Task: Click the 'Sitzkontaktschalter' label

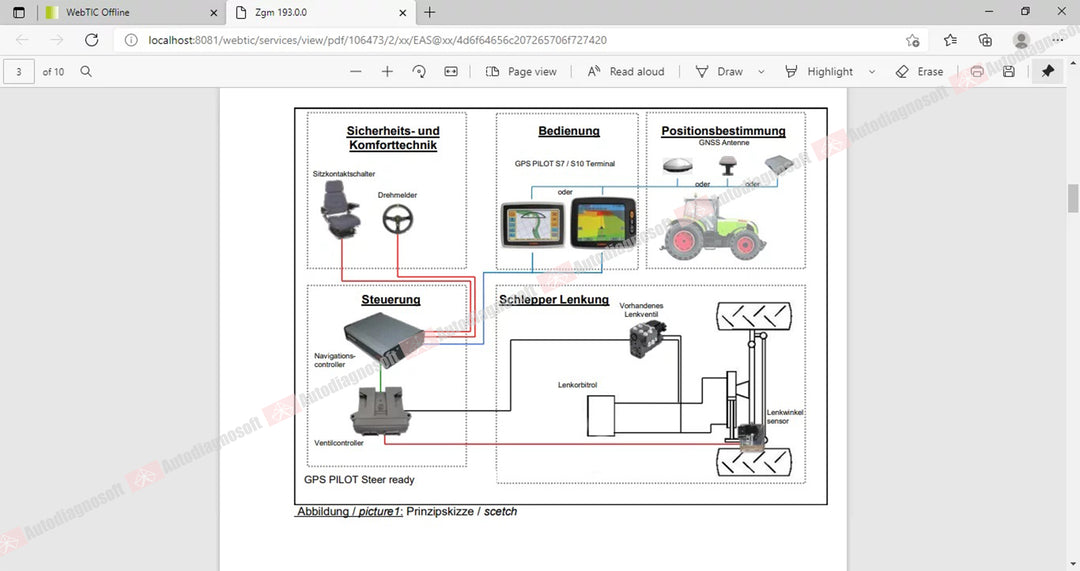Action: point(344,174)
